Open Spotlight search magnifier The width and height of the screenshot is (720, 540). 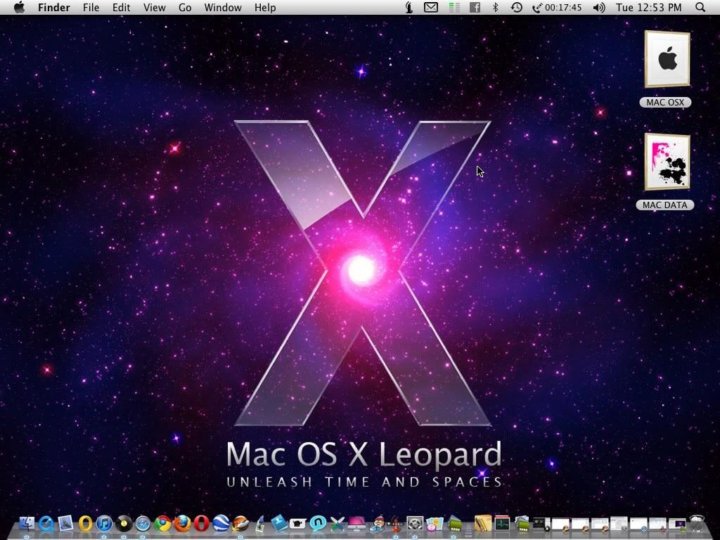(700, 7)
